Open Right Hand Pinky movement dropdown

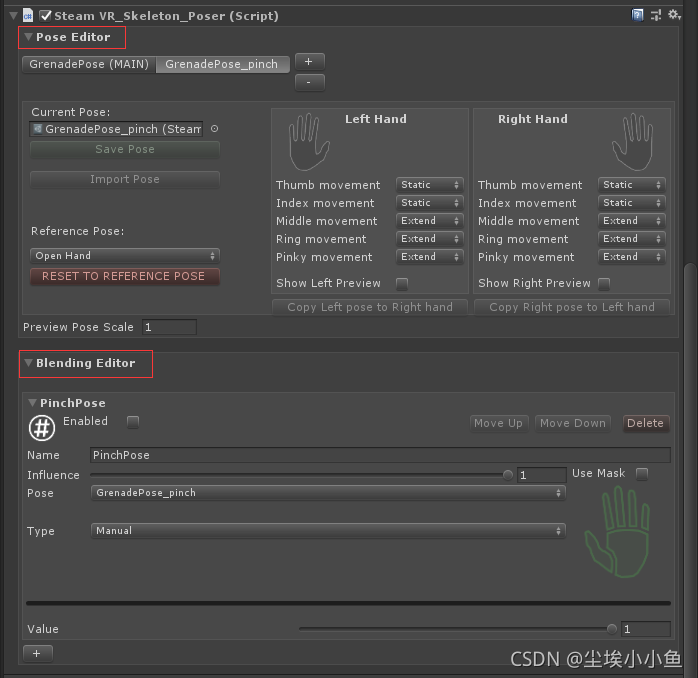click(632, 257)
